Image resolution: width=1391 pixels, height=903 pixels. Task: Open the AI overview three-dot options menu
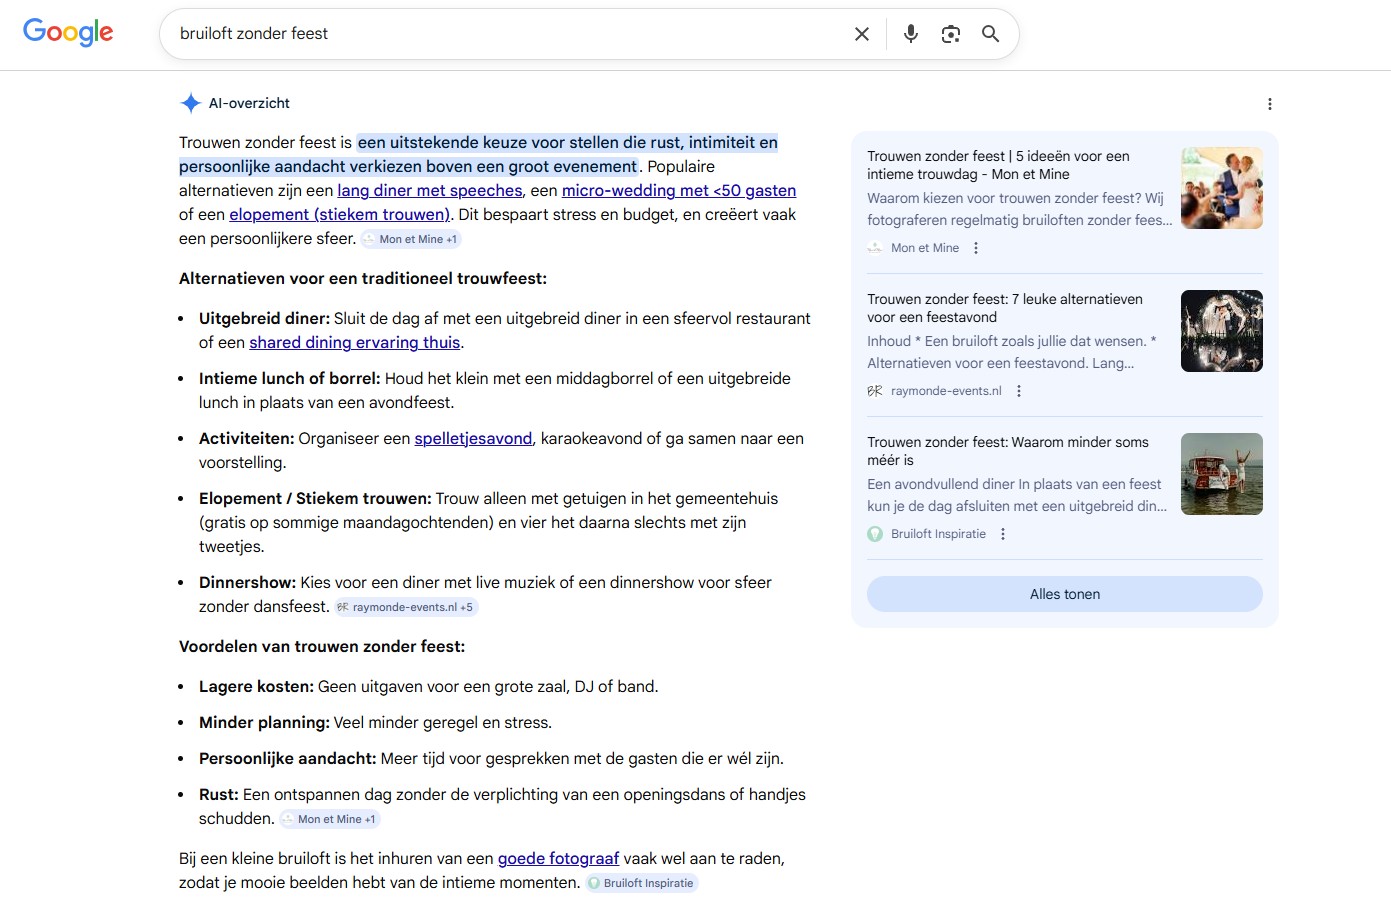(x=1270, y=104)
